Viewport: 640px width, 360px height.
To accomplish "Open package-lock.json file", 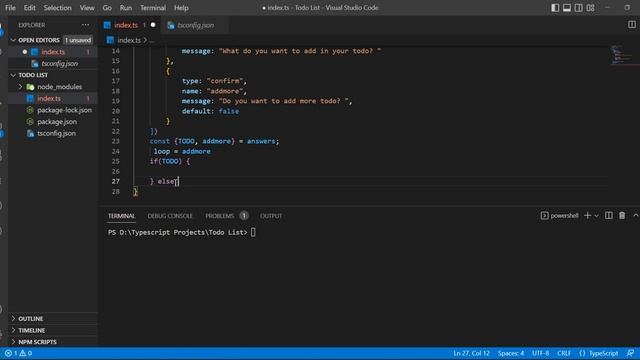I will pyautogui.click(x=64, y=110).
